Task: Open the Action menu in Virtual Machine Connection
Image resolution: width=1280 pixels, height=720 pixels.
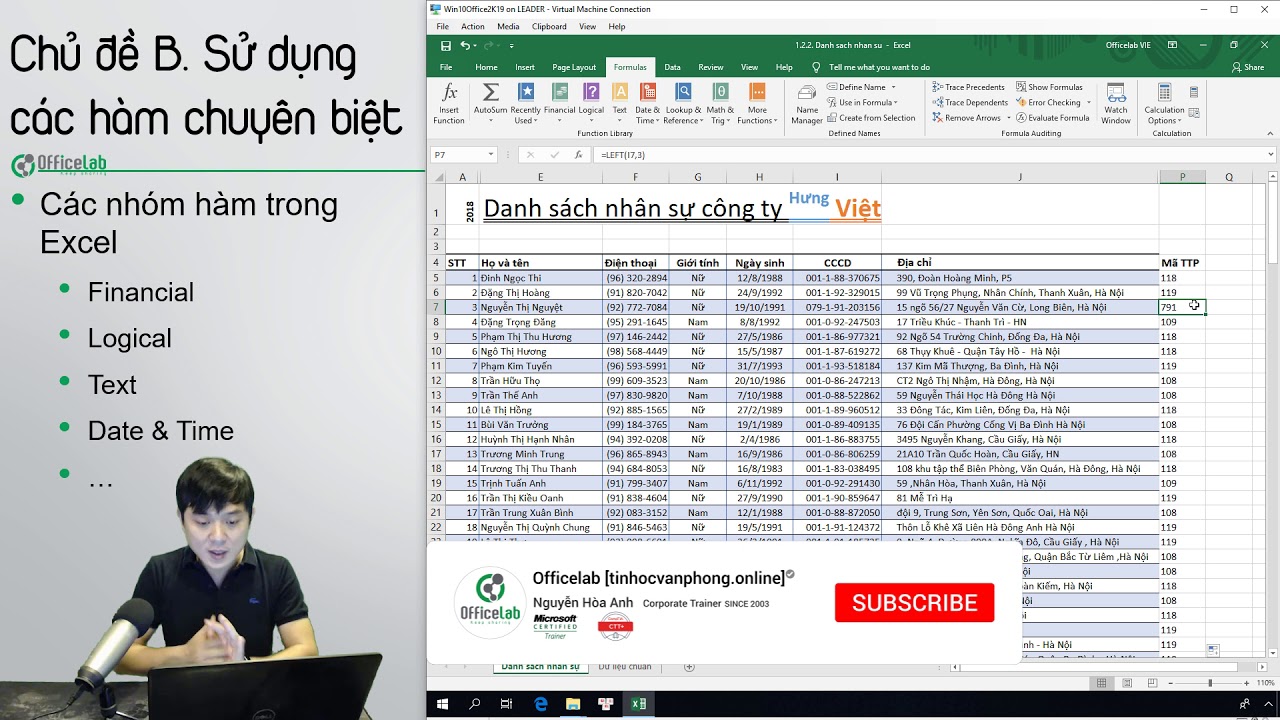Action: click(x=473, y=27)
